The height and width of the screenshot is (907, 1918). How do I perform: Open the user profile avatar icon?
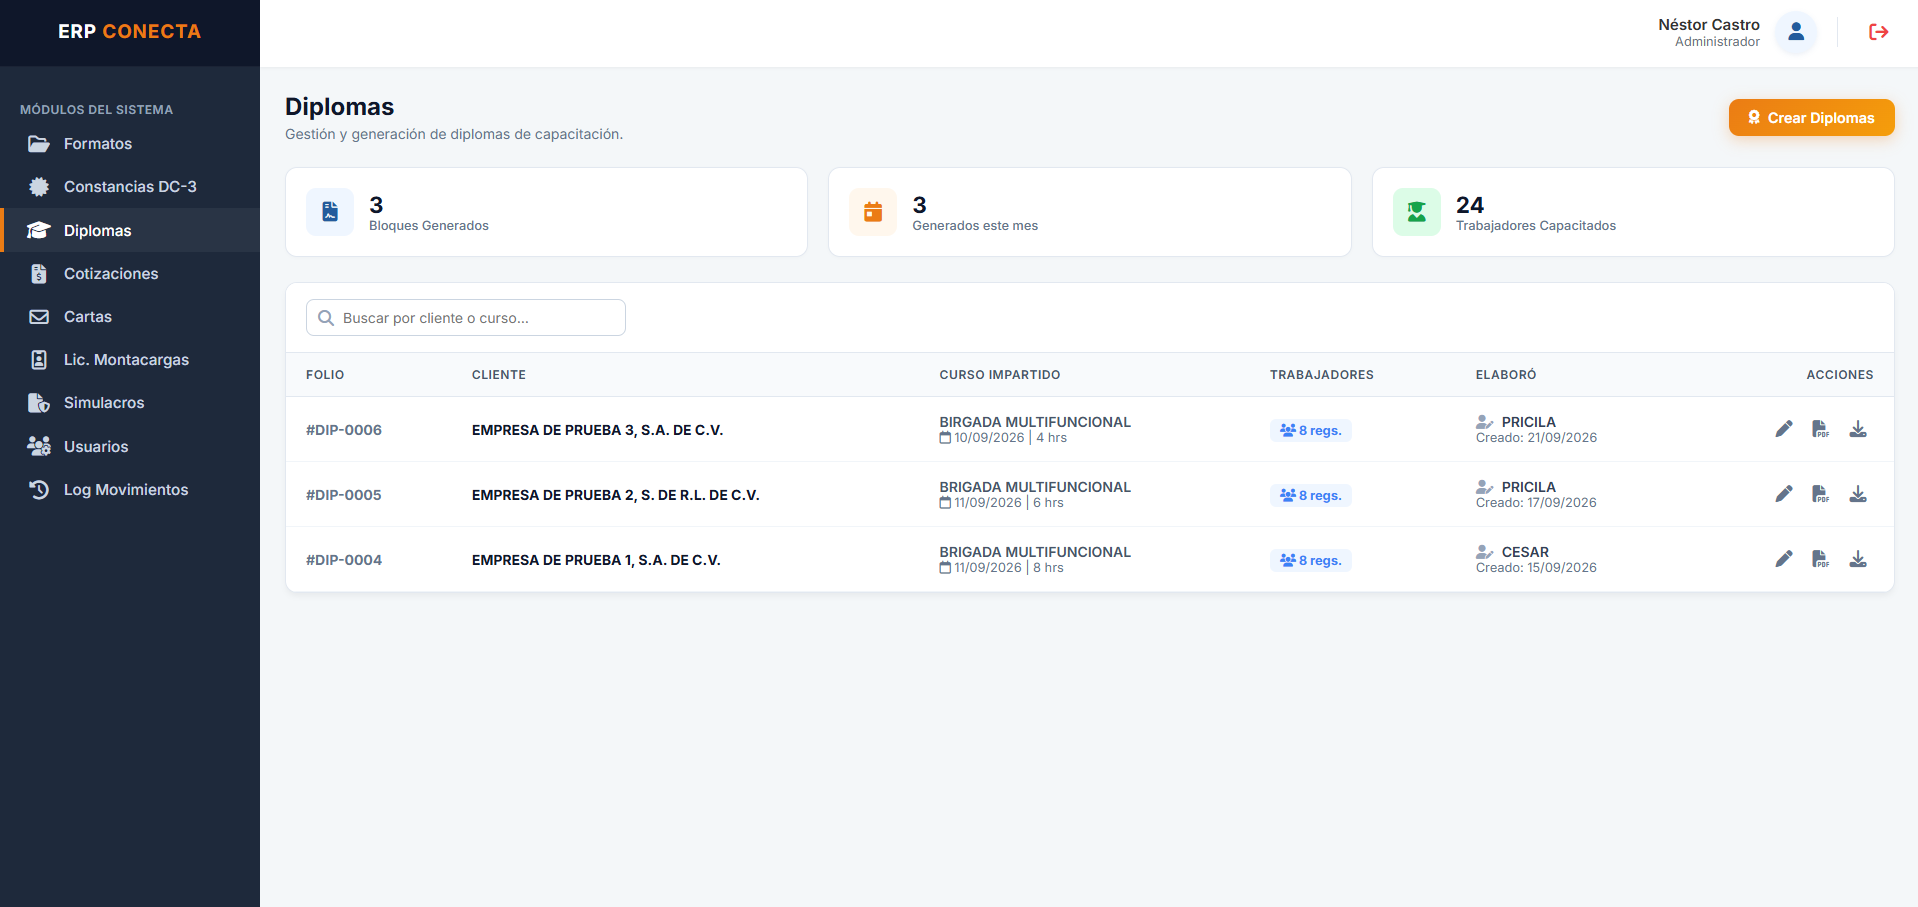pos(1796,32)
